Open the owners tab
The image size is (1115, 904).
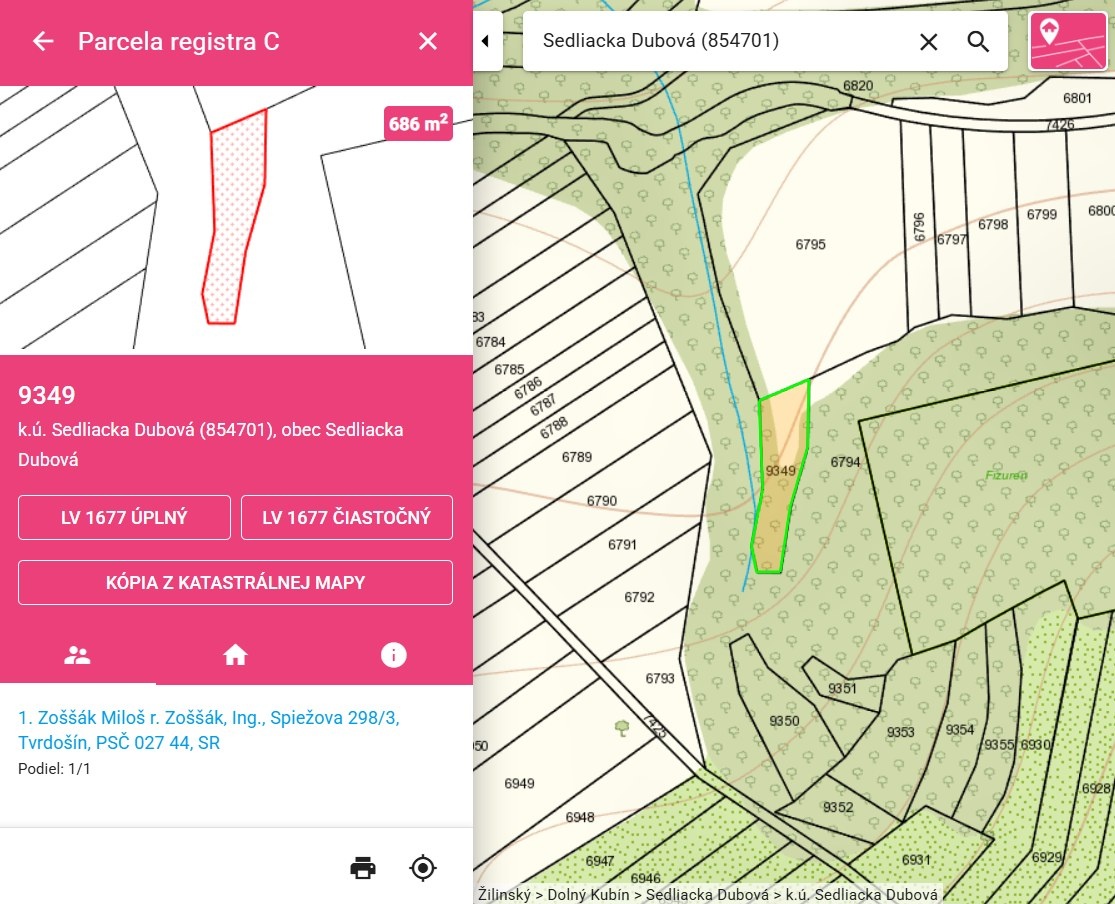click(77, 655)
